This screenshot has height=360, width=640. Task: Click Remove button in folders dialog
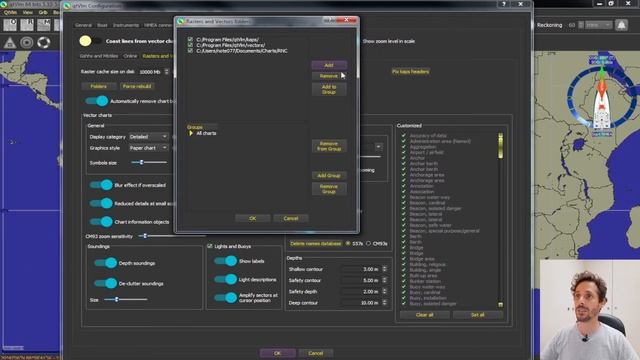[329, 76]
